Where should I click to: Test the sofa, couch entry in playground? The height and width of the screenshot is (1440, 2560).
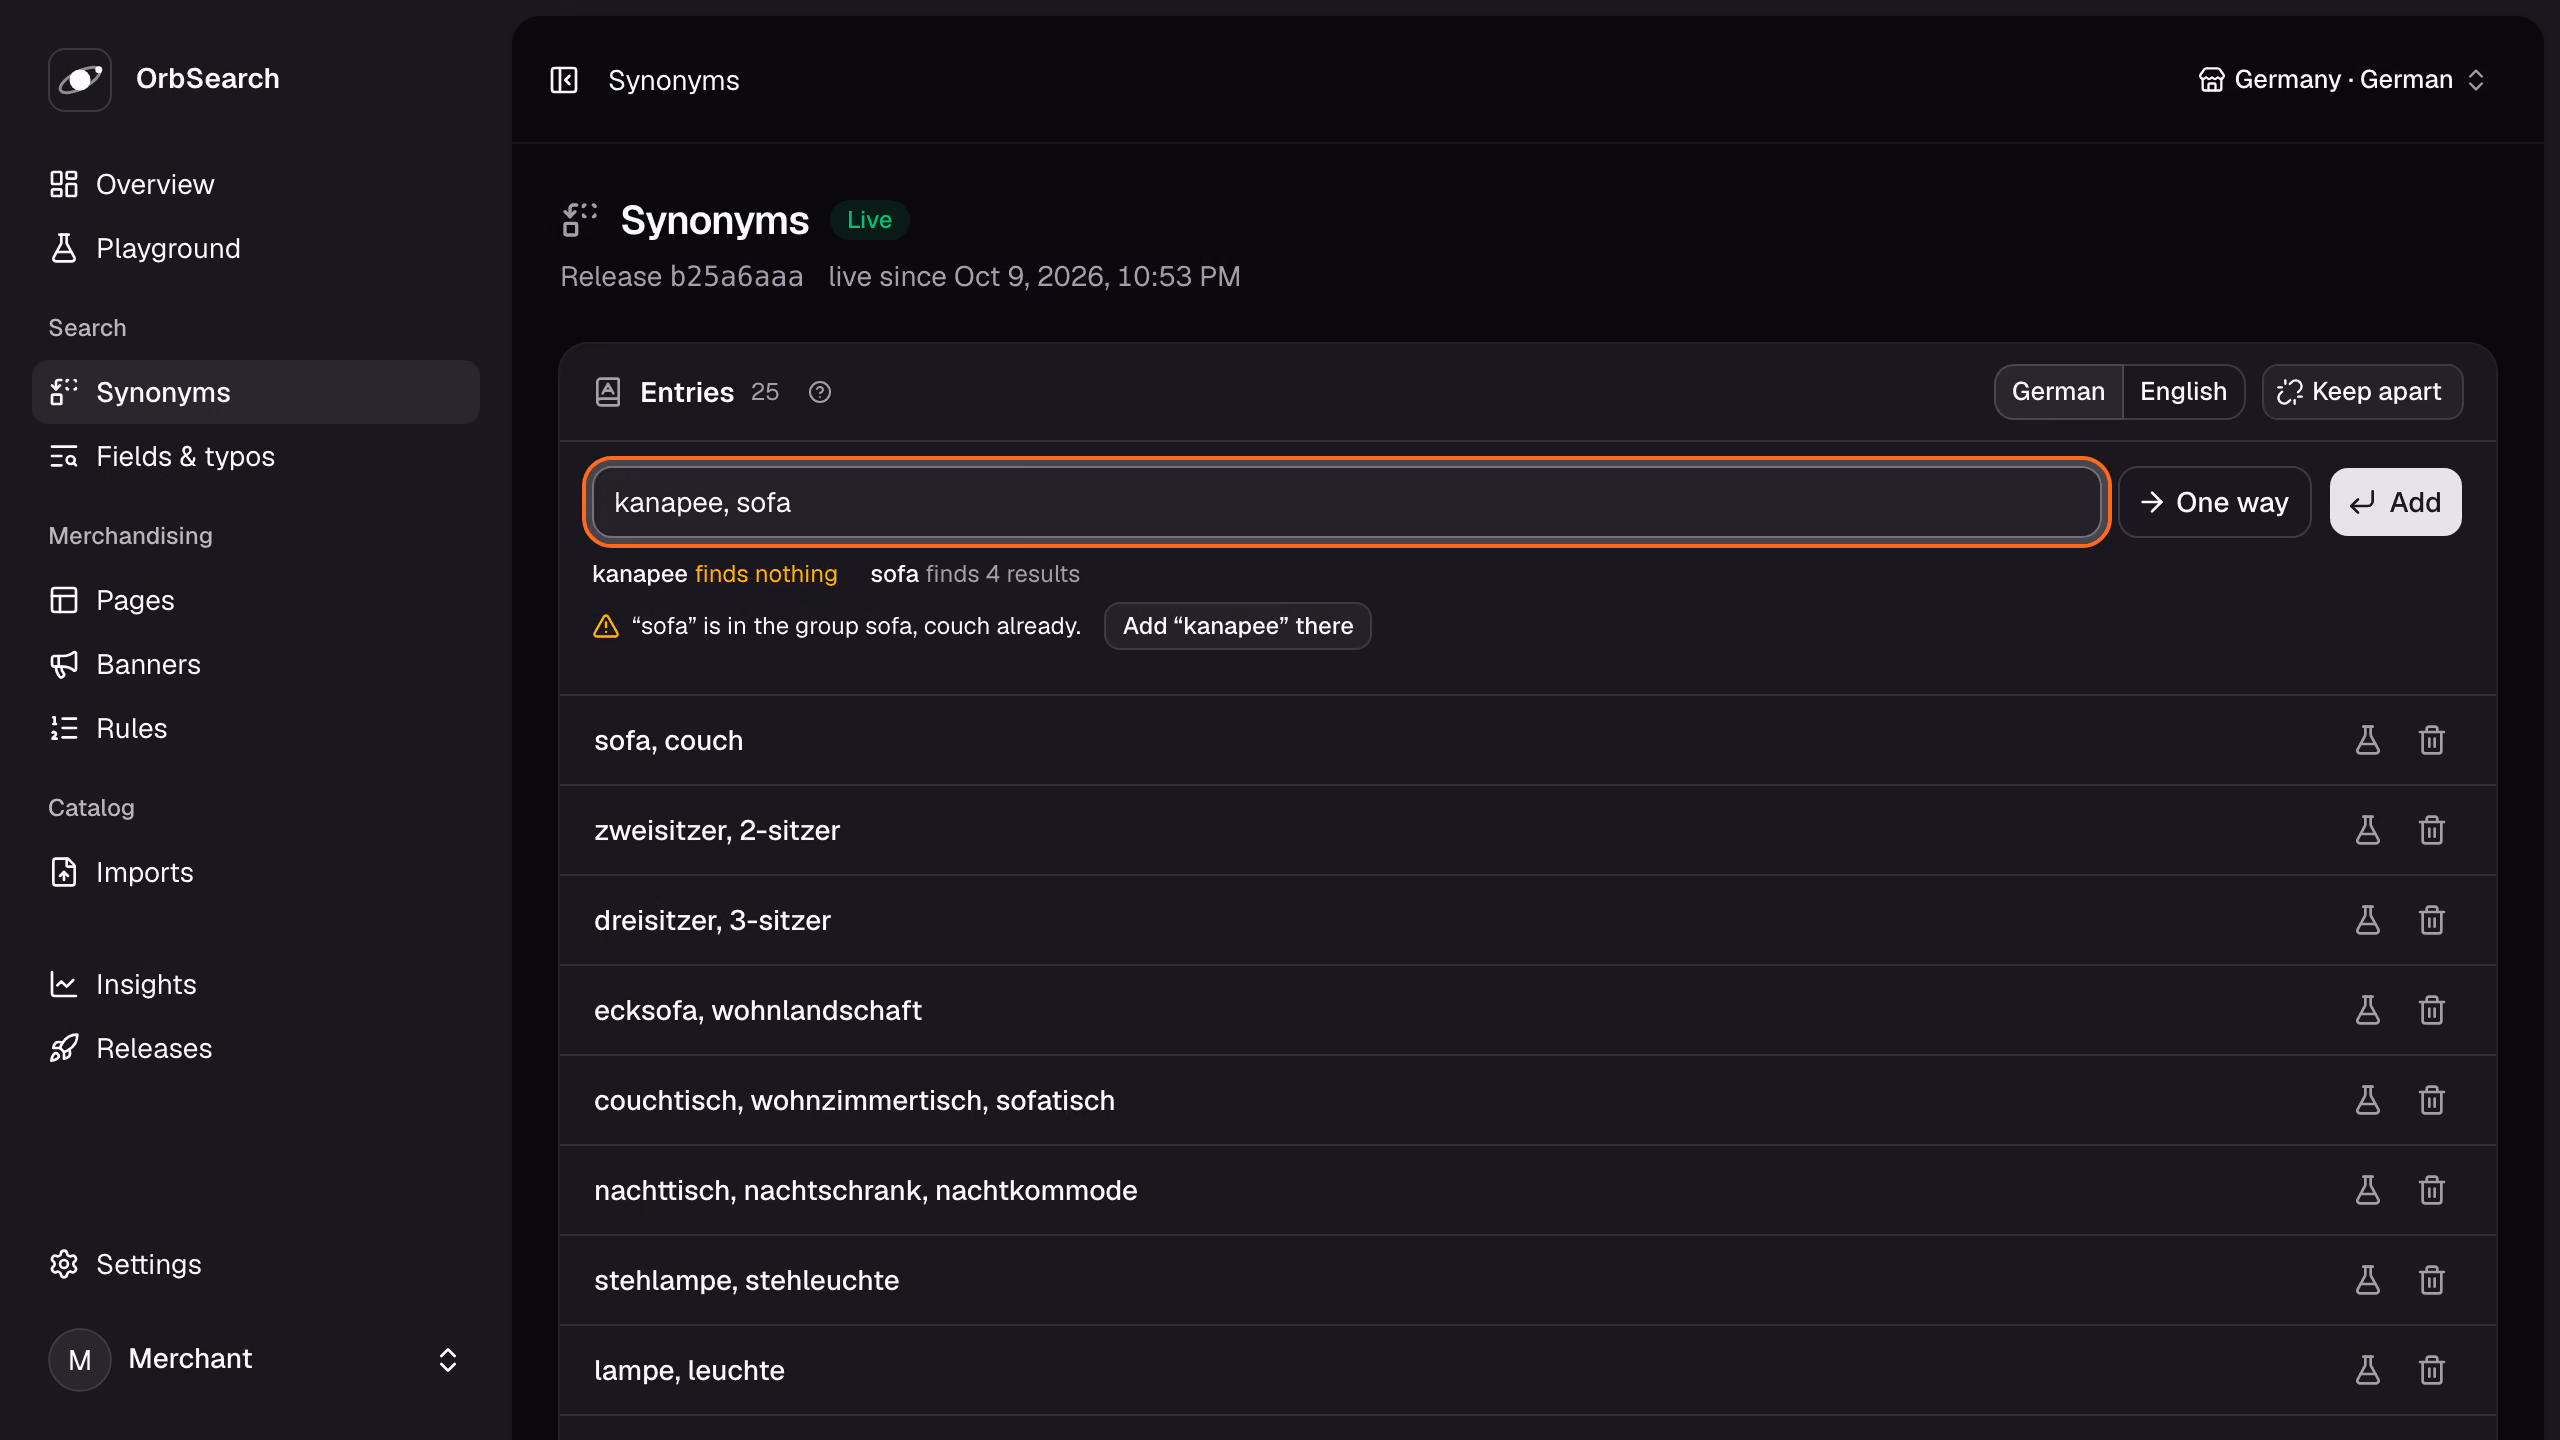click(2368, 740)
